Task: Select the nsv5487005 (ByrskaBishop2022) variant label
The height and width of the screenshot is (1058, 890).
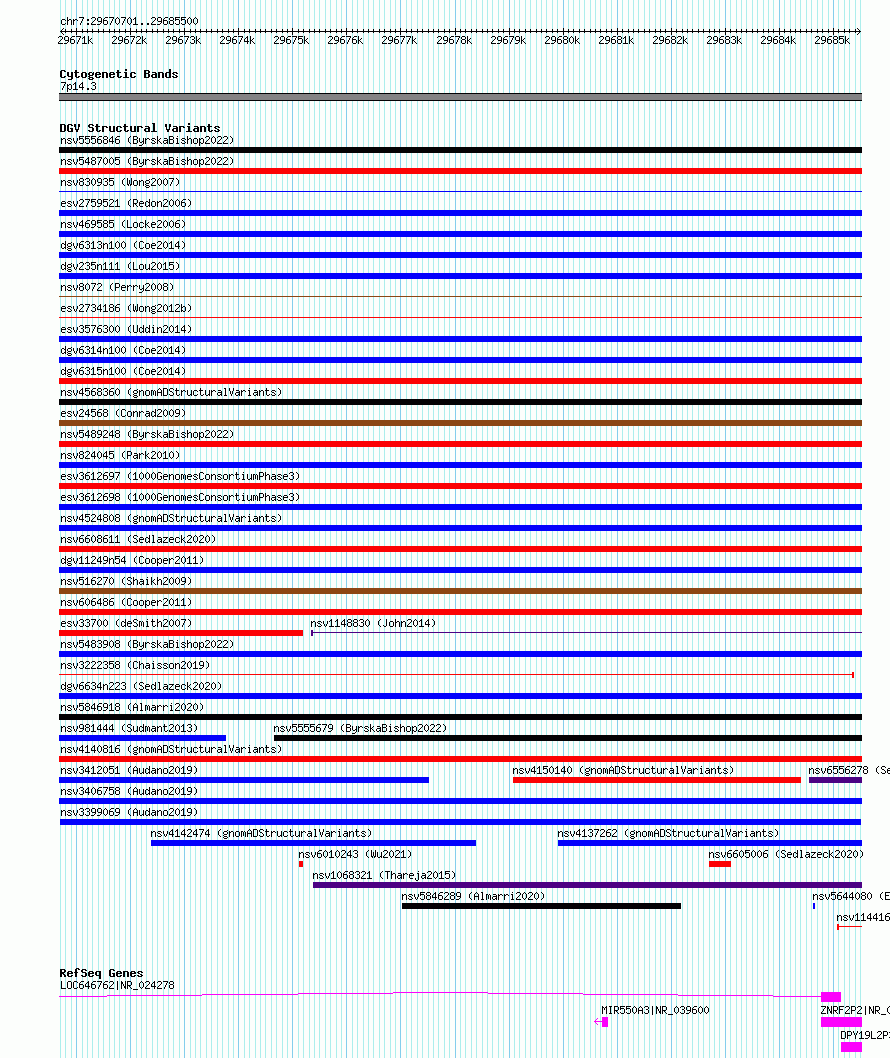Action: point(147,161)
